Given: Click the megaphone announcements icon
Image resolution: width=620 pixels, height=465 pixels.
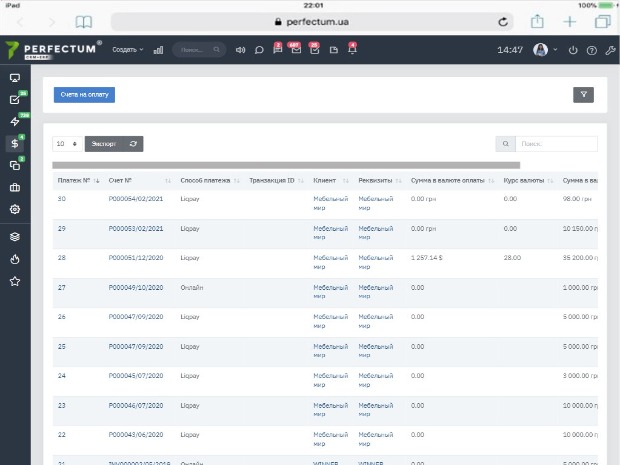Looking at the screenshot, I should [x=240, y=50].
